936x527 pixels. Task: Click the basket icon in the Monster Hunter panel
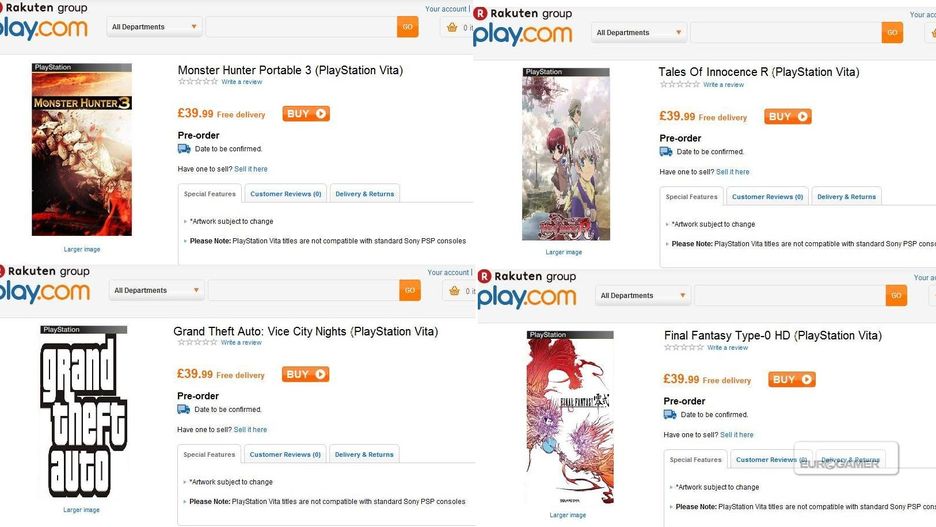pos(453,27)
